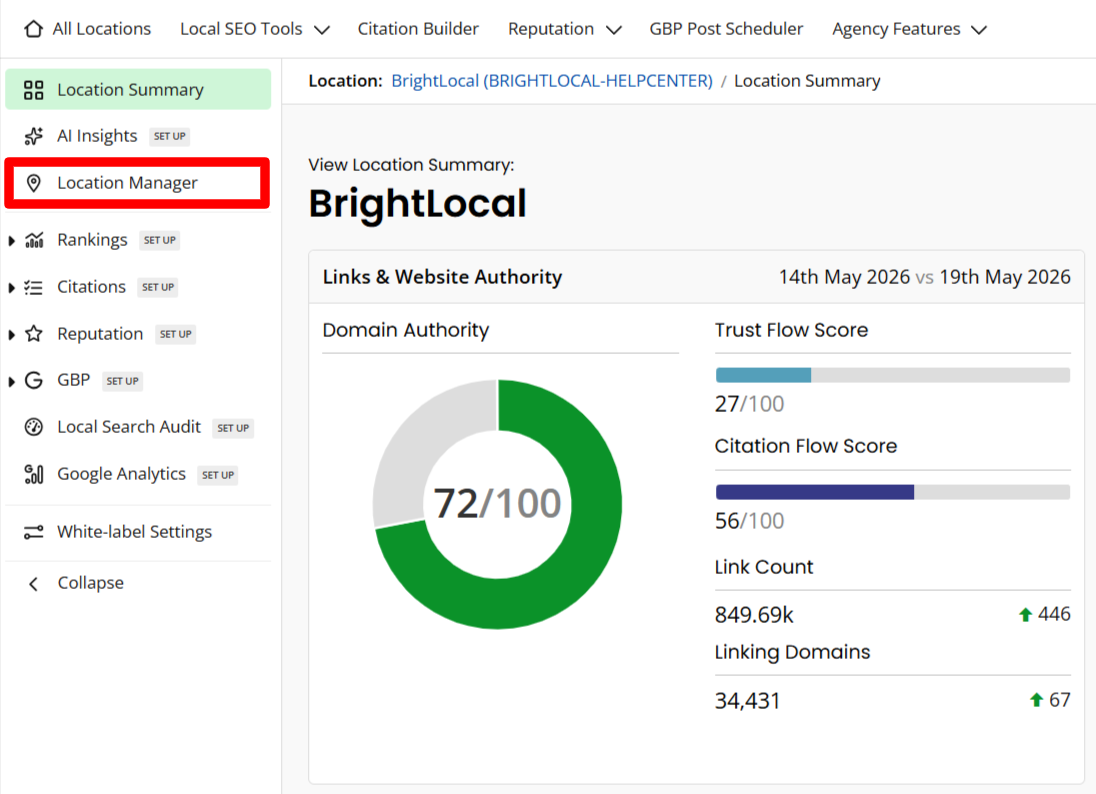1096x794 pixels.
Task: Click the Google Analytics bar icon
Action: pyautogui.click(x=34, y=474)
